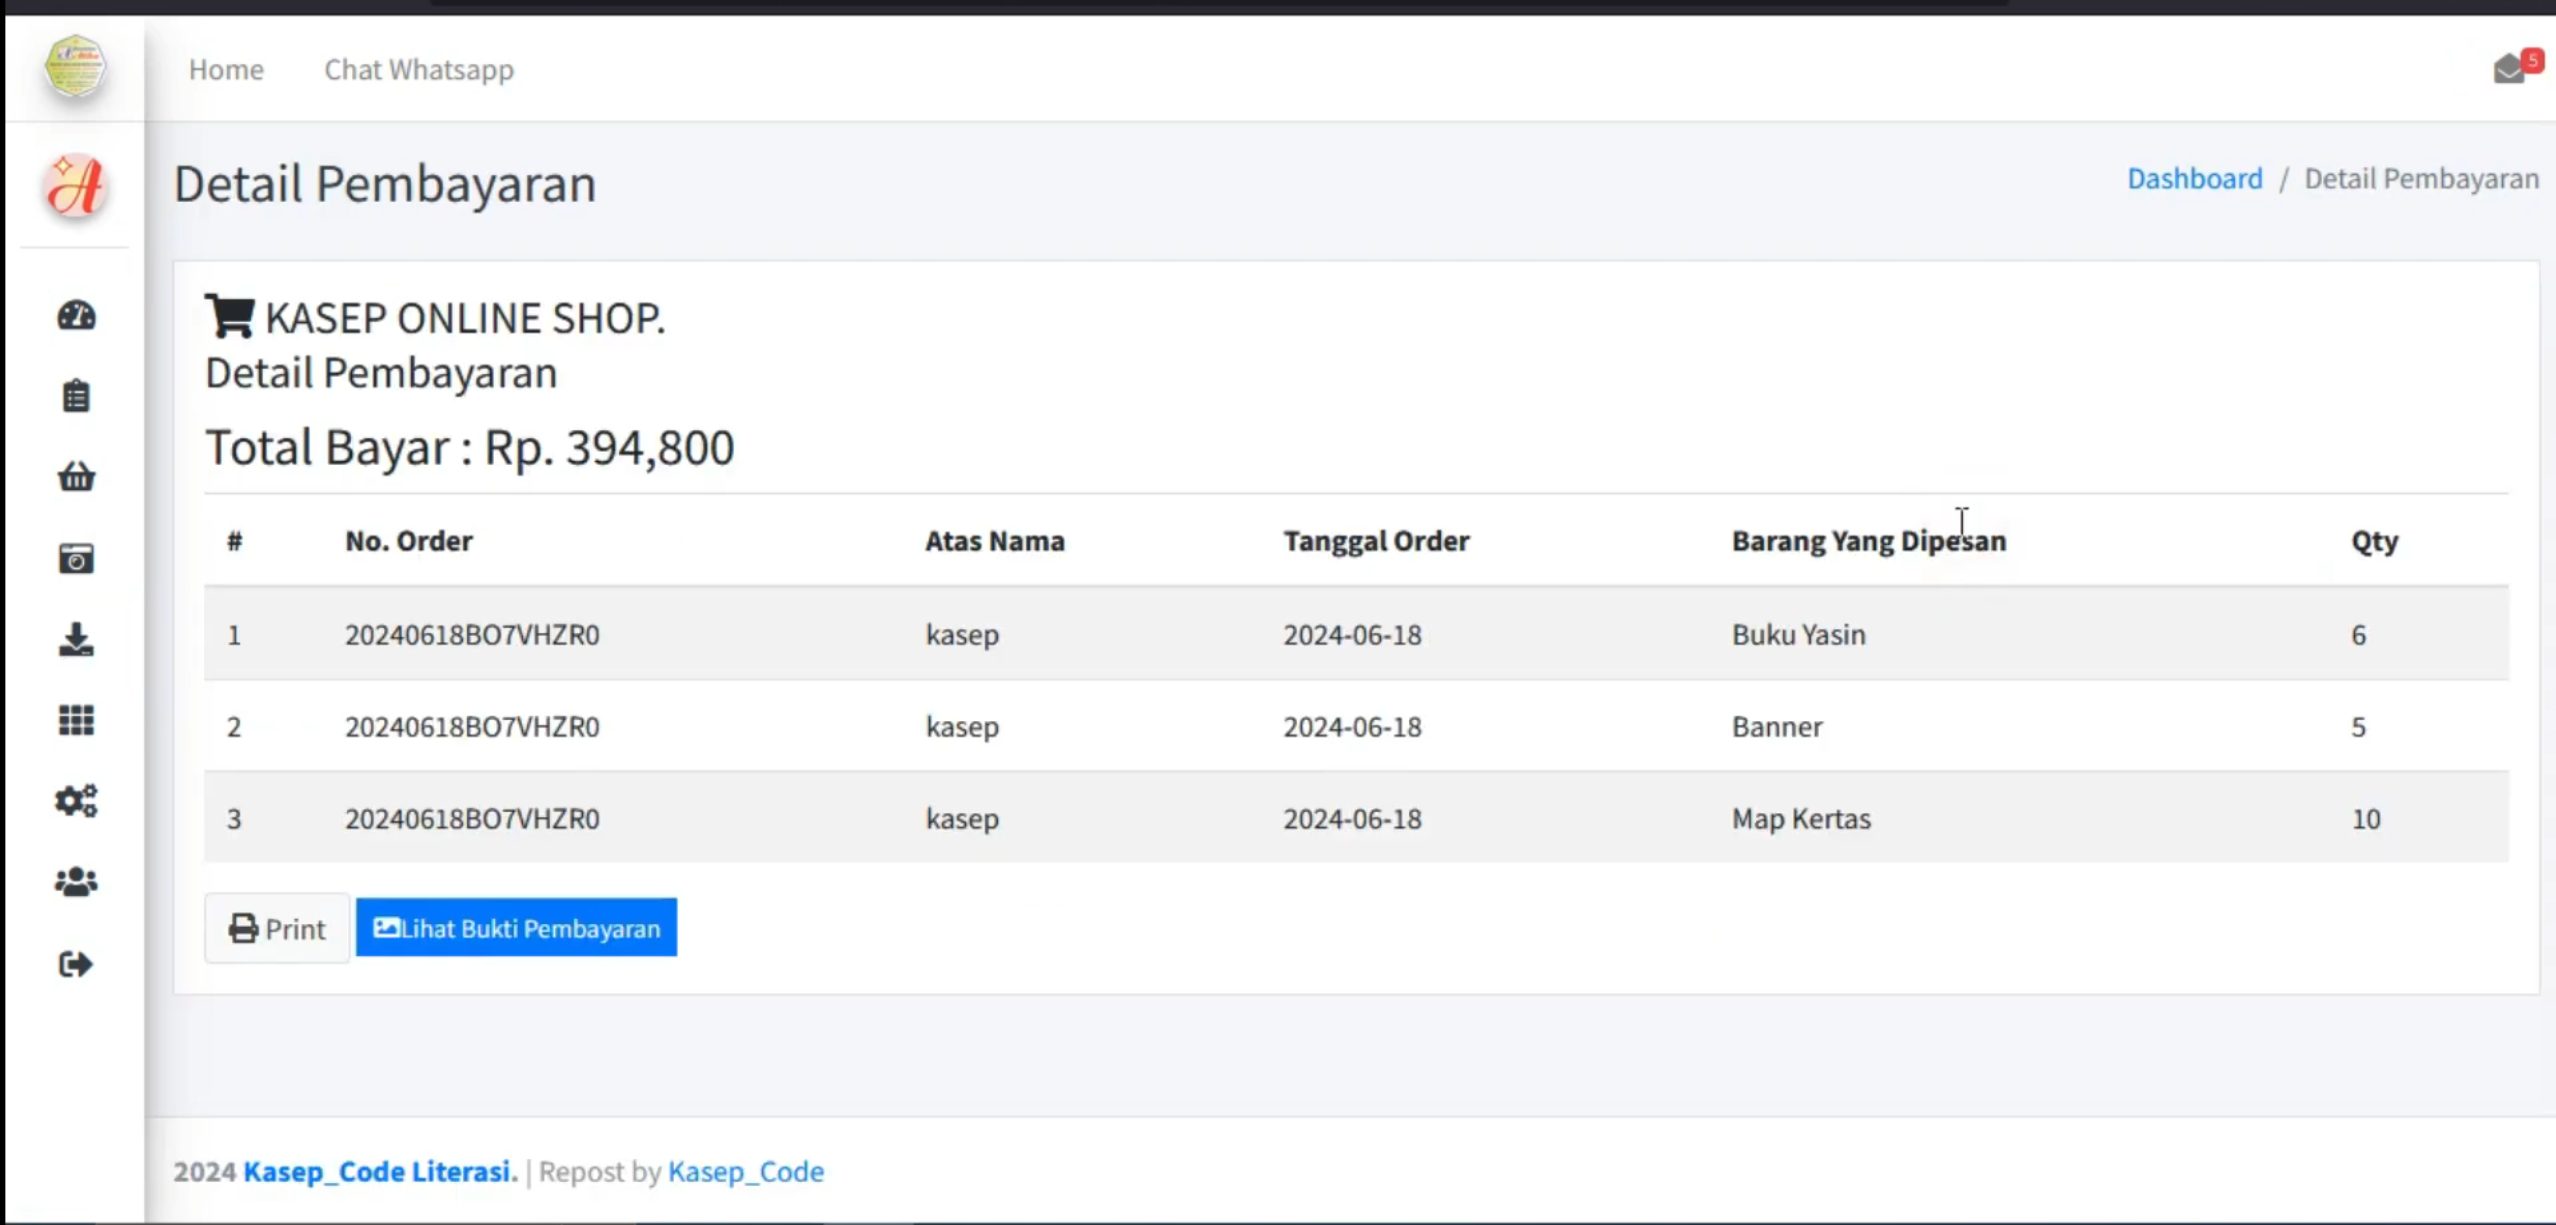Open the camera archive sidebar icon
The width and height of the screenshot is (2556, 1225).
click(76, 558)
